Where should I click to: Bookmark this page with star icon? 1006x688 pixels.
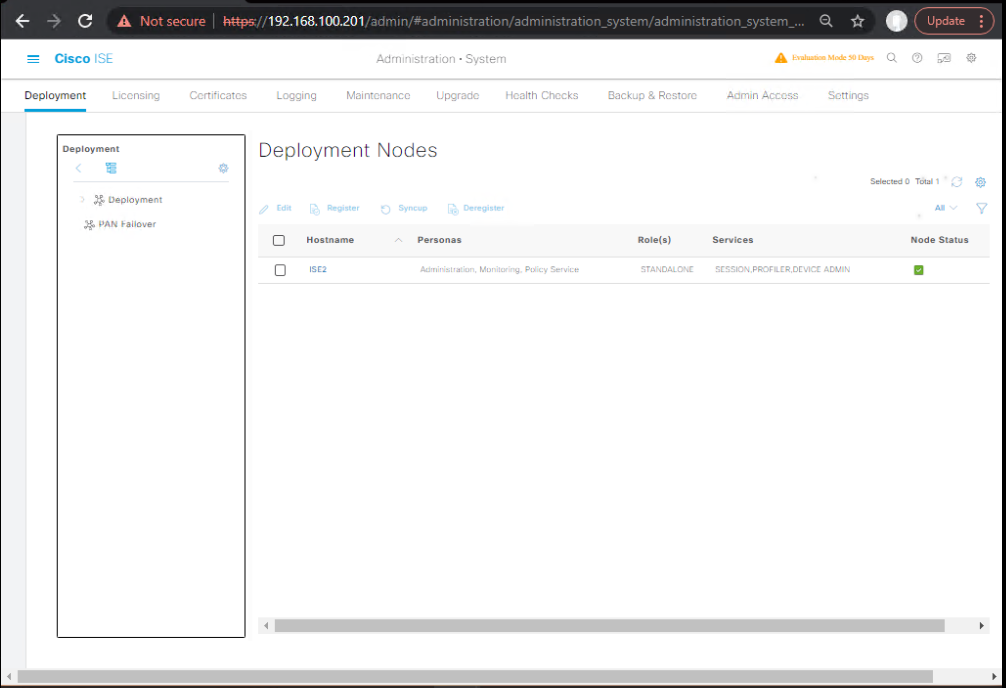(858, 21)
